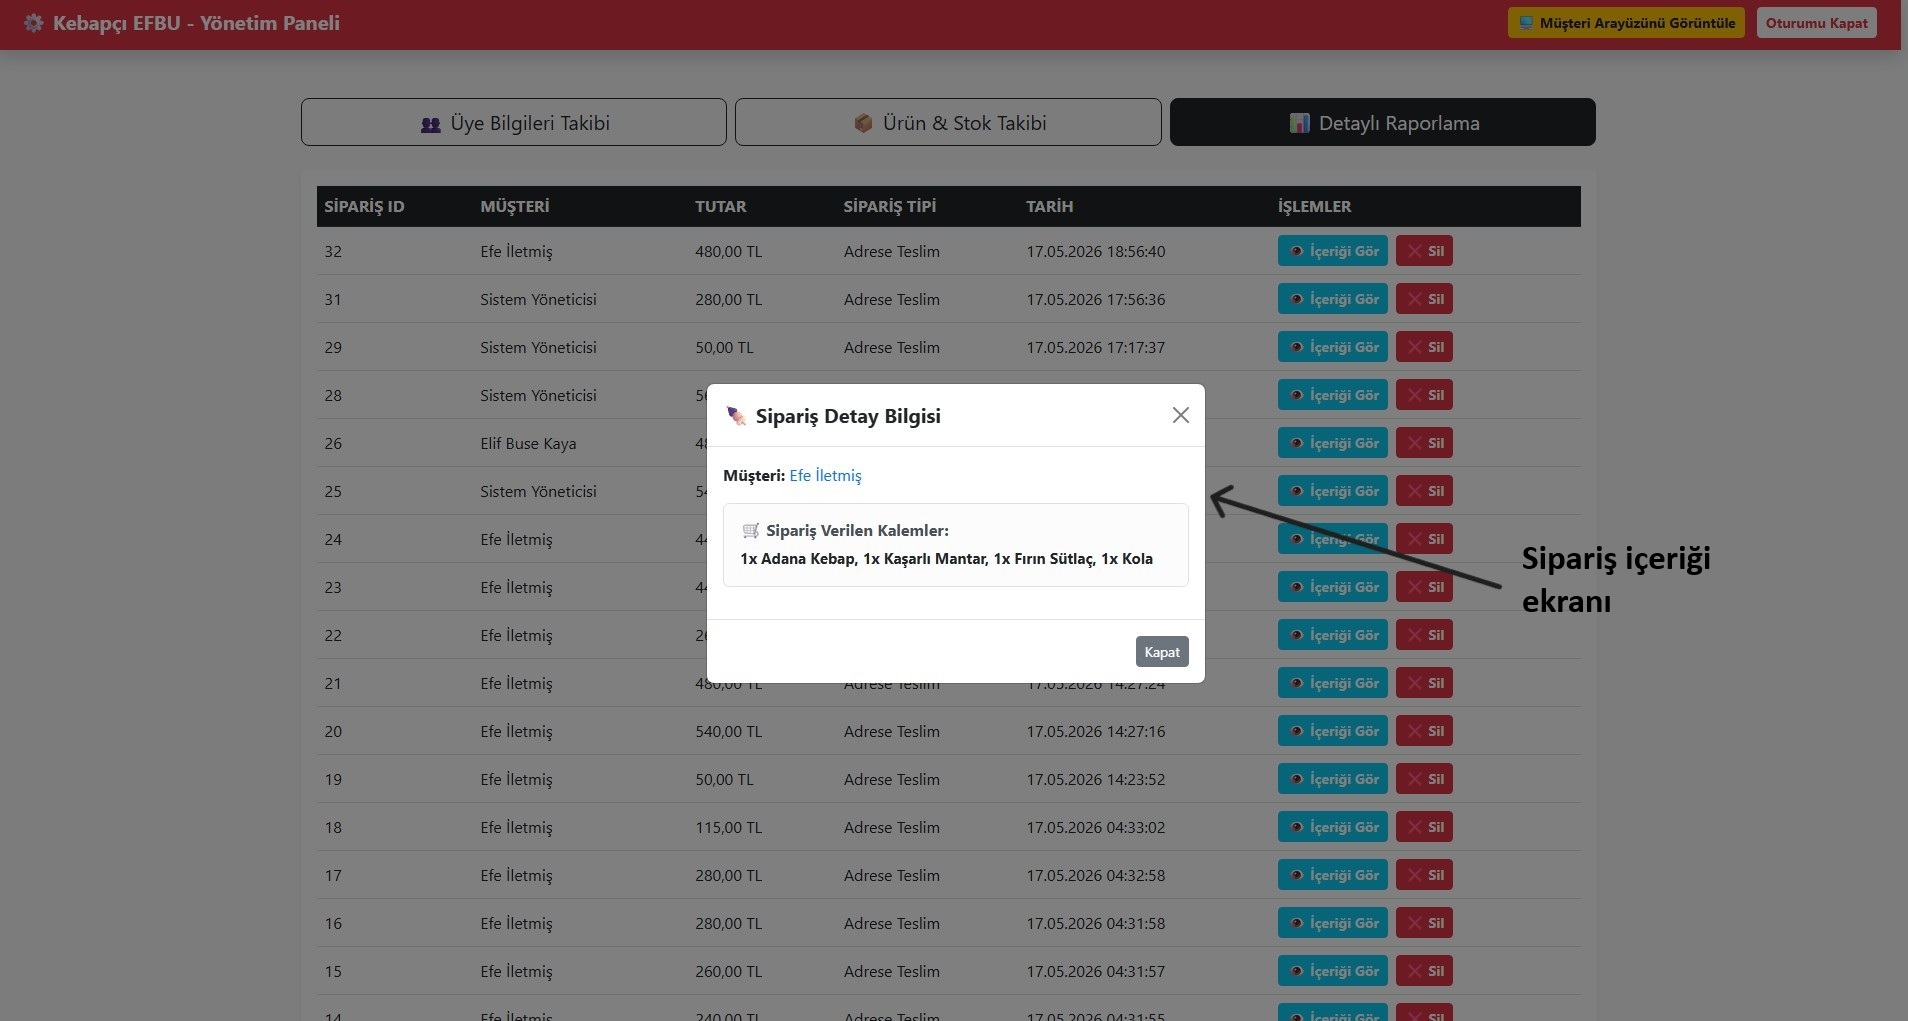The width and height of the screenshot is (1908, 1021).
Task: Click the TUTAR column header
Action: tap(720, 206)
